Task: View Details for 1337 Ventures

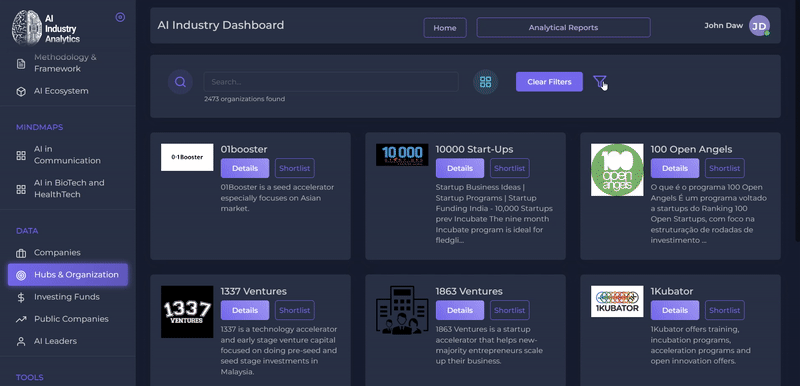Action: [x=245, y=310]
